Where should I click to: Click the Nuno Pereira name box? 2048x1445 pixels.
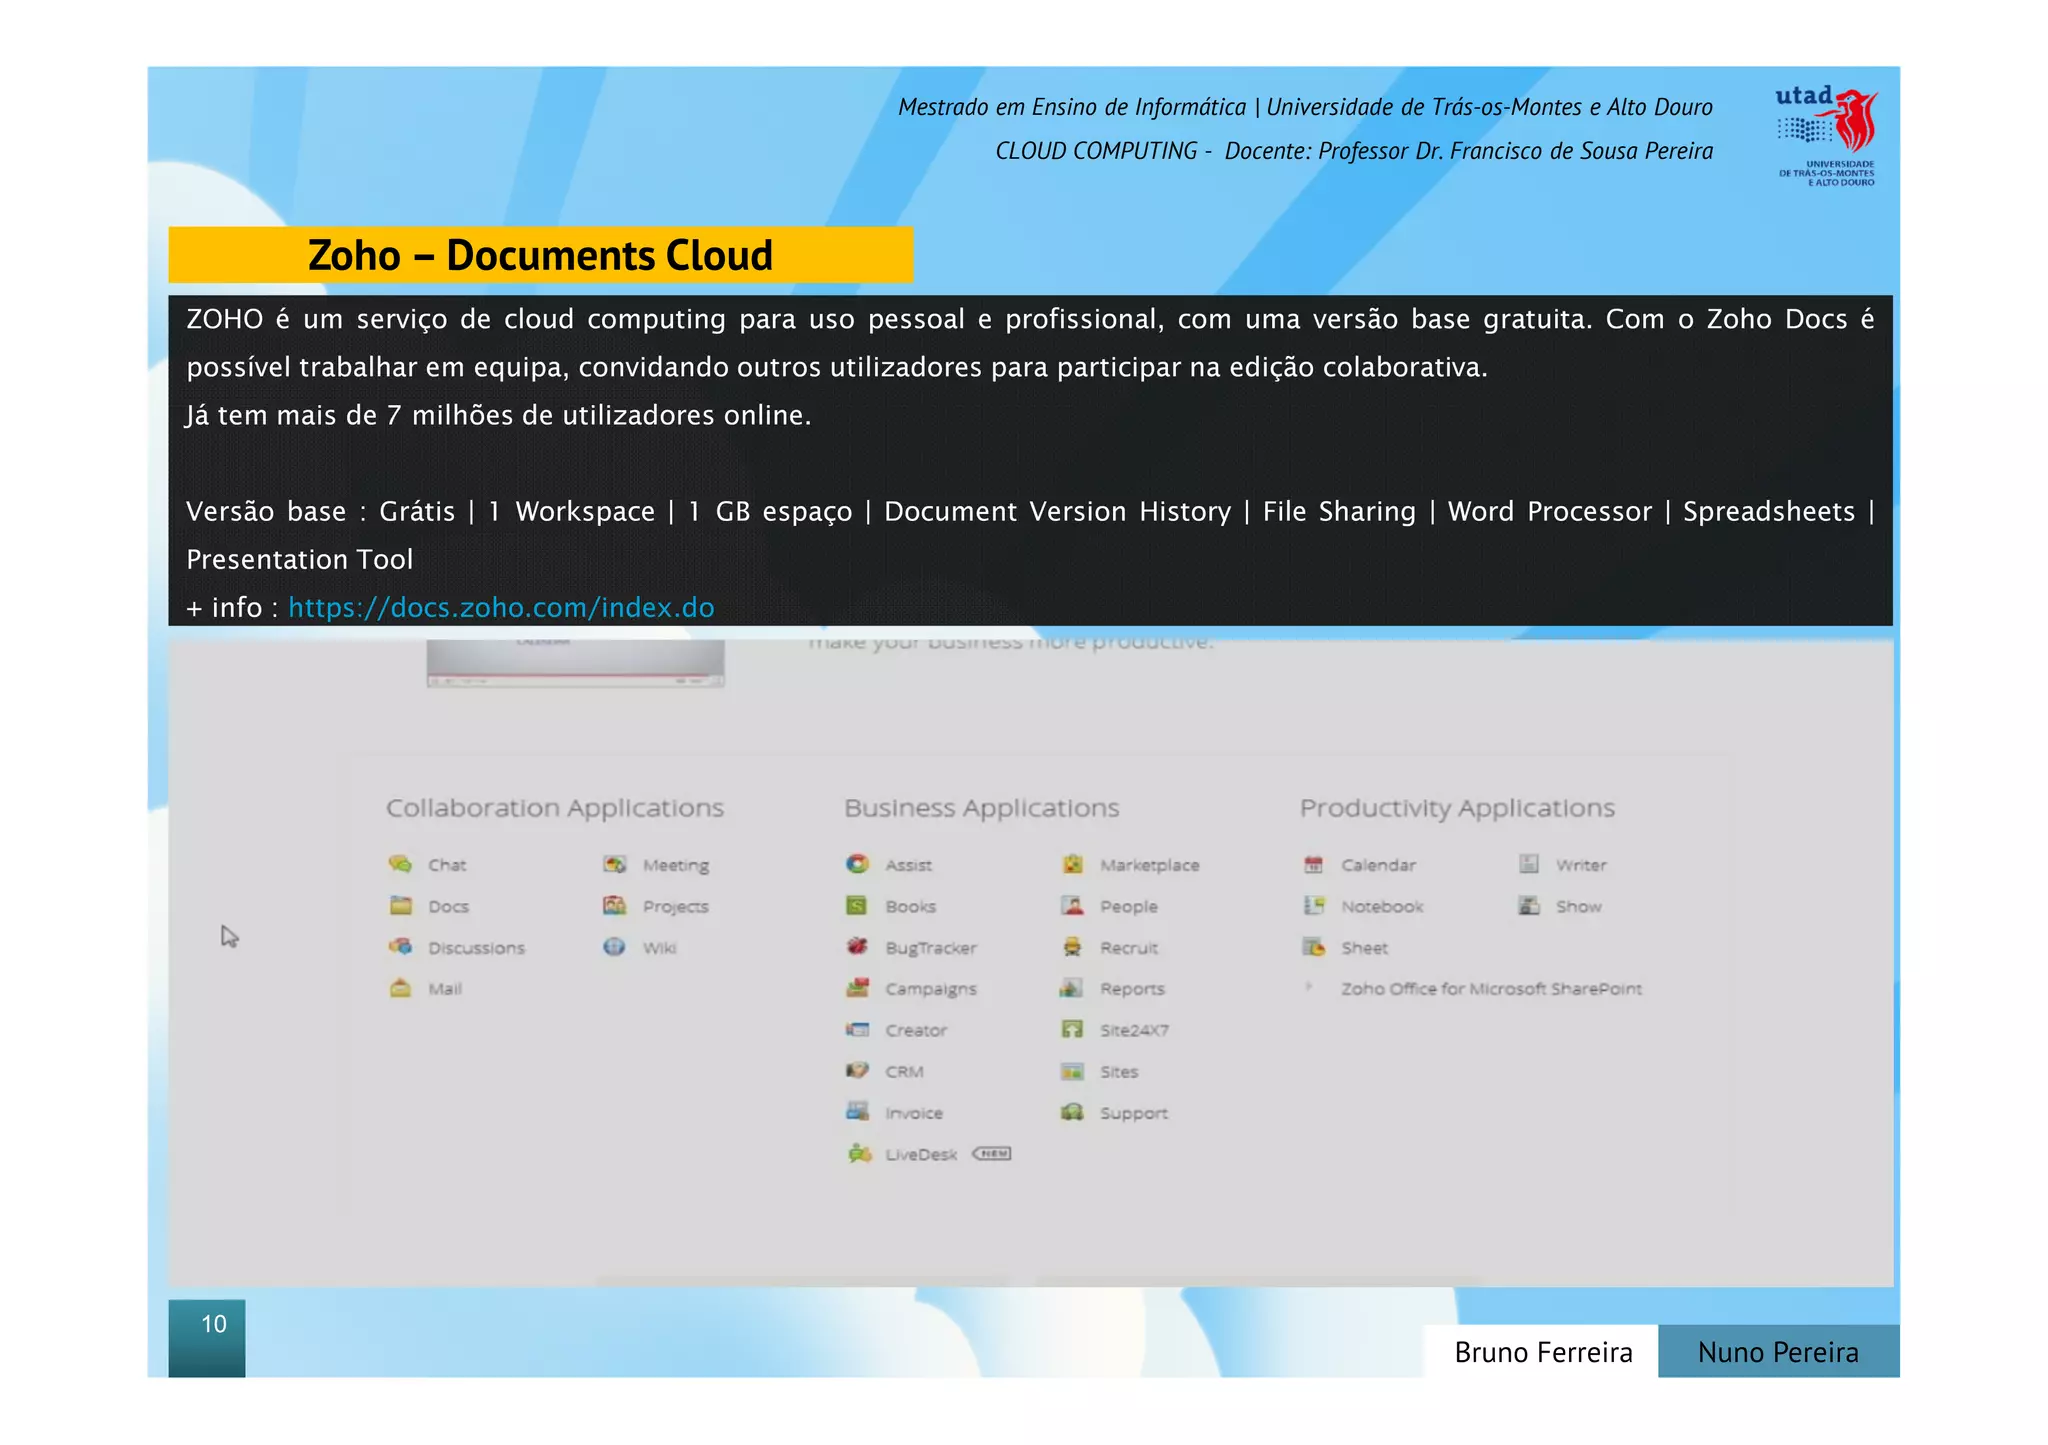pyautogui.click(x=1777, y=1352)
